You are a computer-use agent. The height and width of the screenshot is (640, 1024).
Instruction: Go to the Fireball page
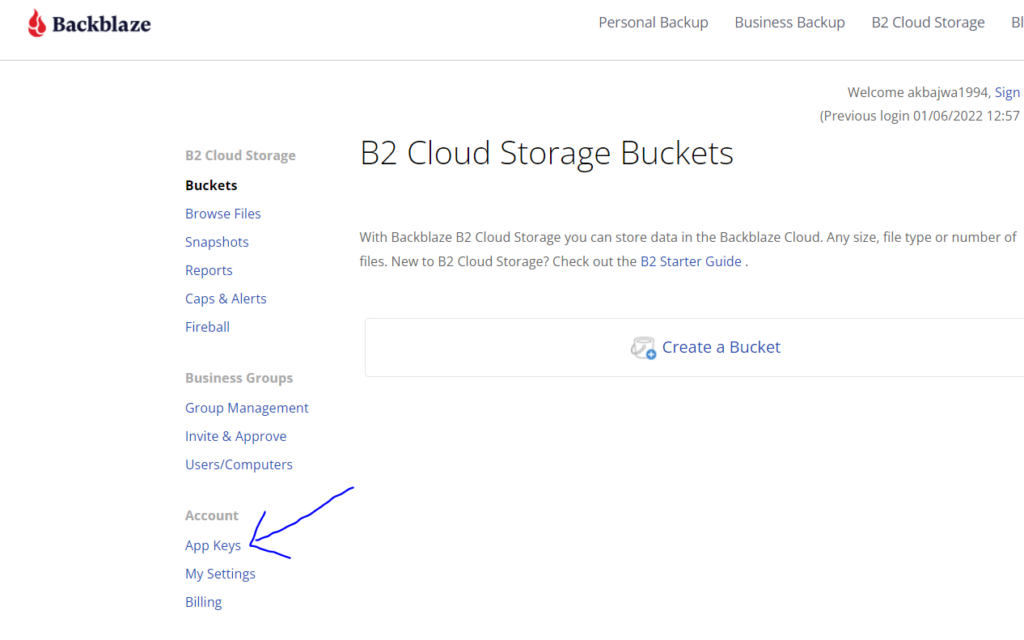207,327
